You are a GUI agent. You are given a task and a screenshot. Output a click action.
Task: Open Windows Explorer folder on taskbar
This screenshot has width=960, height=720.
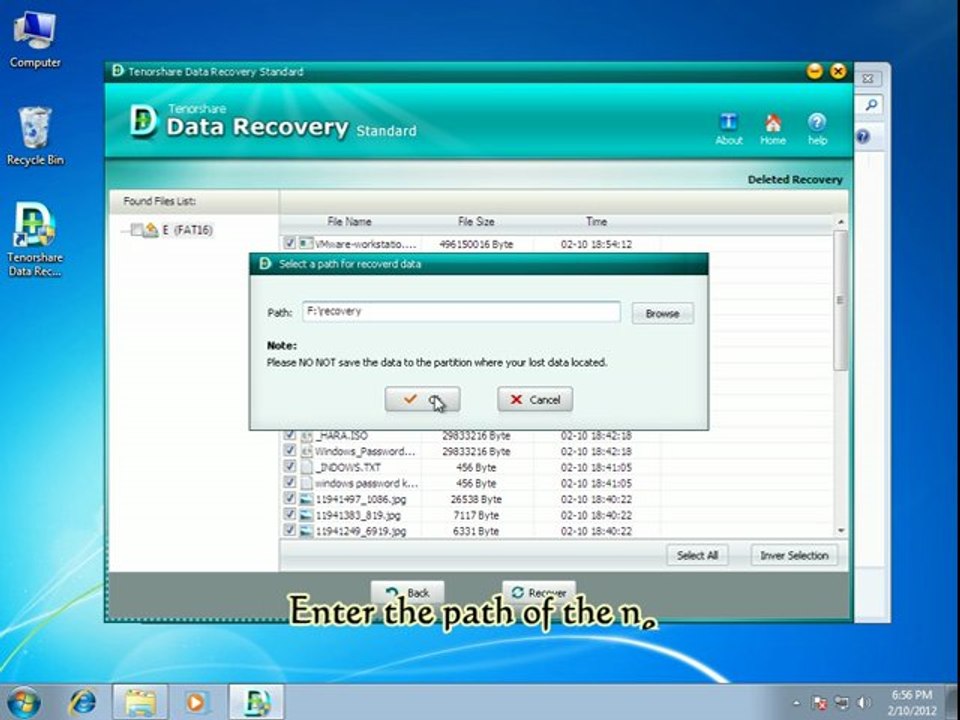pyautogui.click(x=140, y=702)
